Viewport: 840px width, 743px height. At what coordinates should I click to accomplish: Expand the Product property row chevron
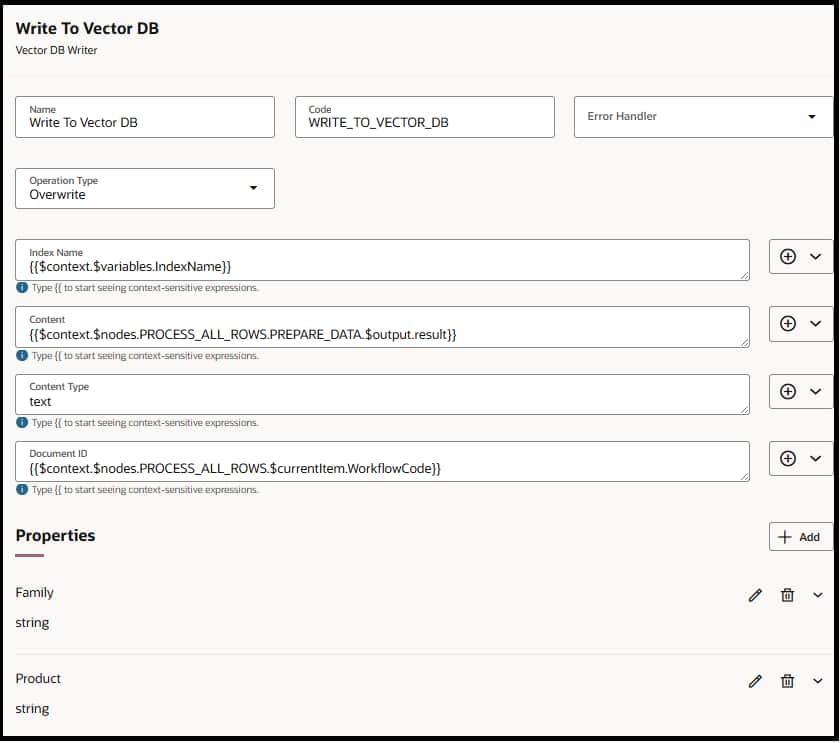tap(818, 681)
